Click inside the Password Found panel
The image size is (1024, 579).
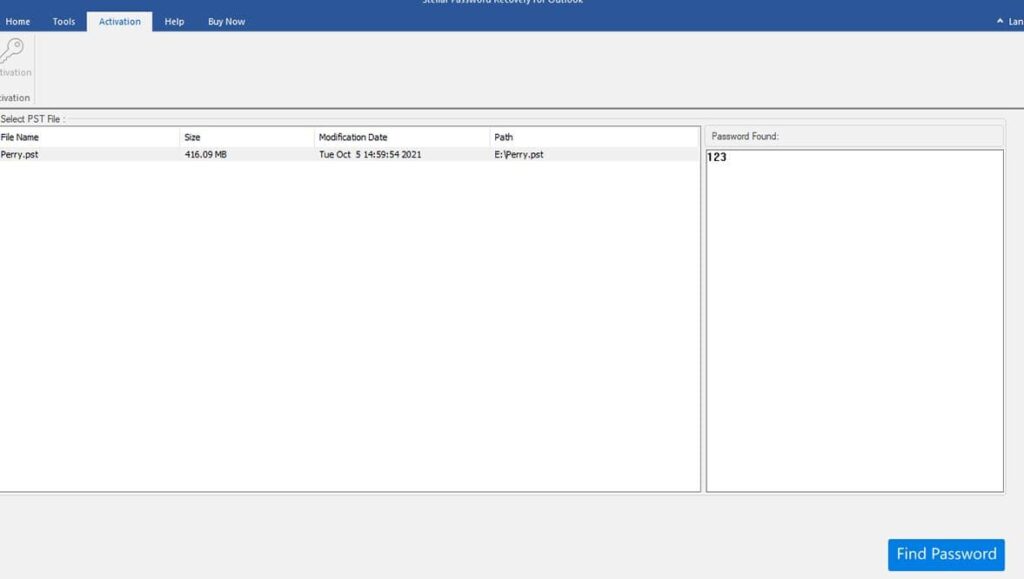pyautogui.click(x=855, y=320)
